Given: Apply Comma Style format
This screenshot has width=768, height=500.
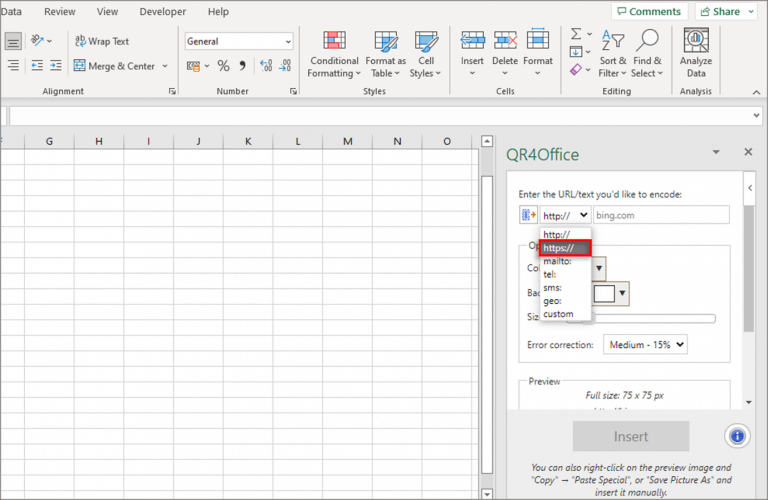Looking at the screenshot, I should click(x=242, y=66).
